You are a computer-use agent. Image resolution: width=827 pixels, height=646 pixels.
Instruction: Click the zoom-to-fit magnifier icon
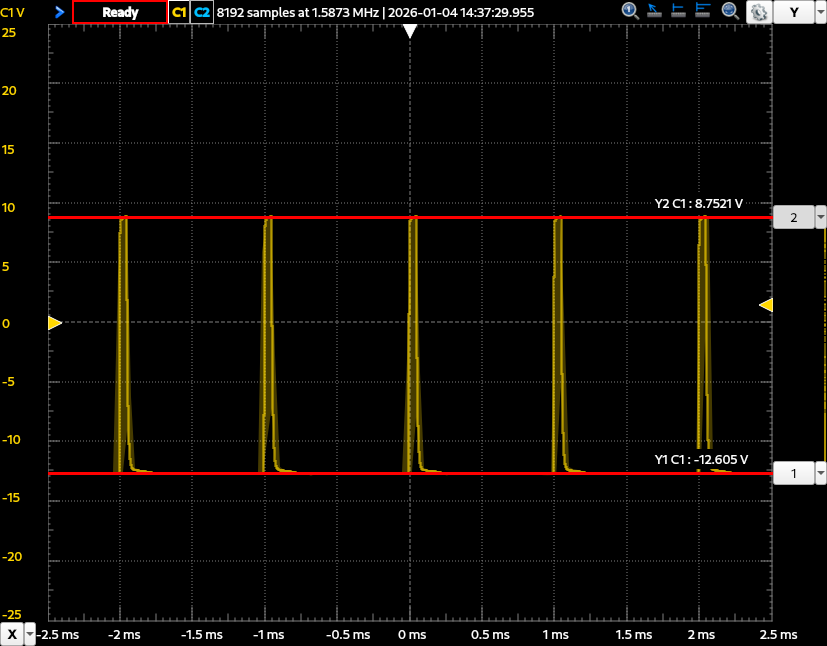(x=730, y=12)
